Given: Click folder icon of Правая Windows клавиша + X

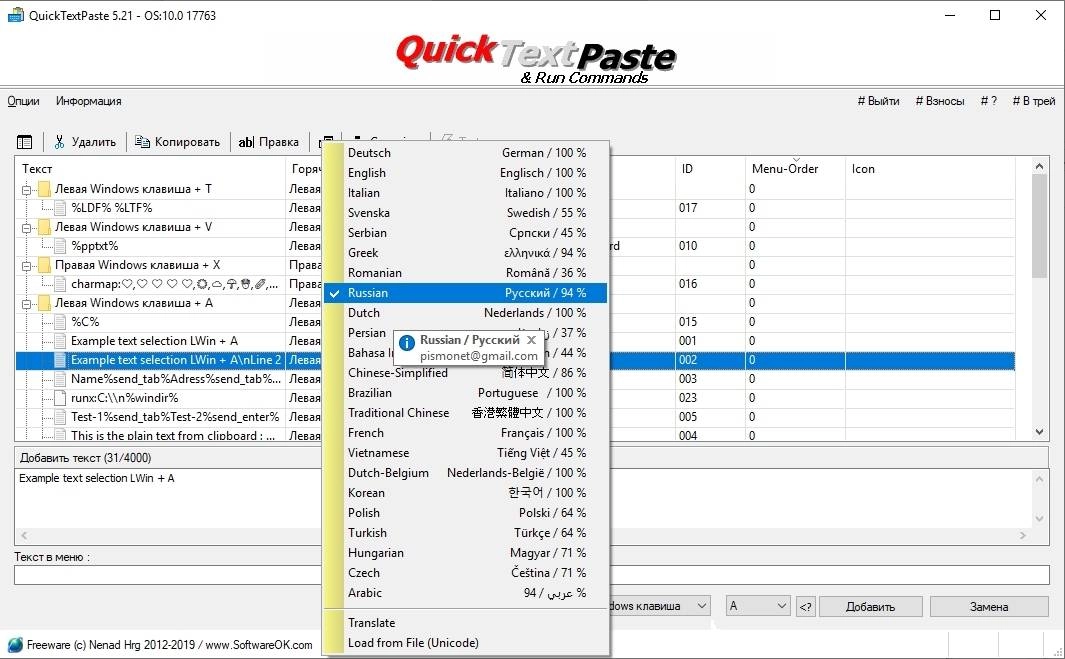Looking at the screenshot, I should click(x=44, y=265).
